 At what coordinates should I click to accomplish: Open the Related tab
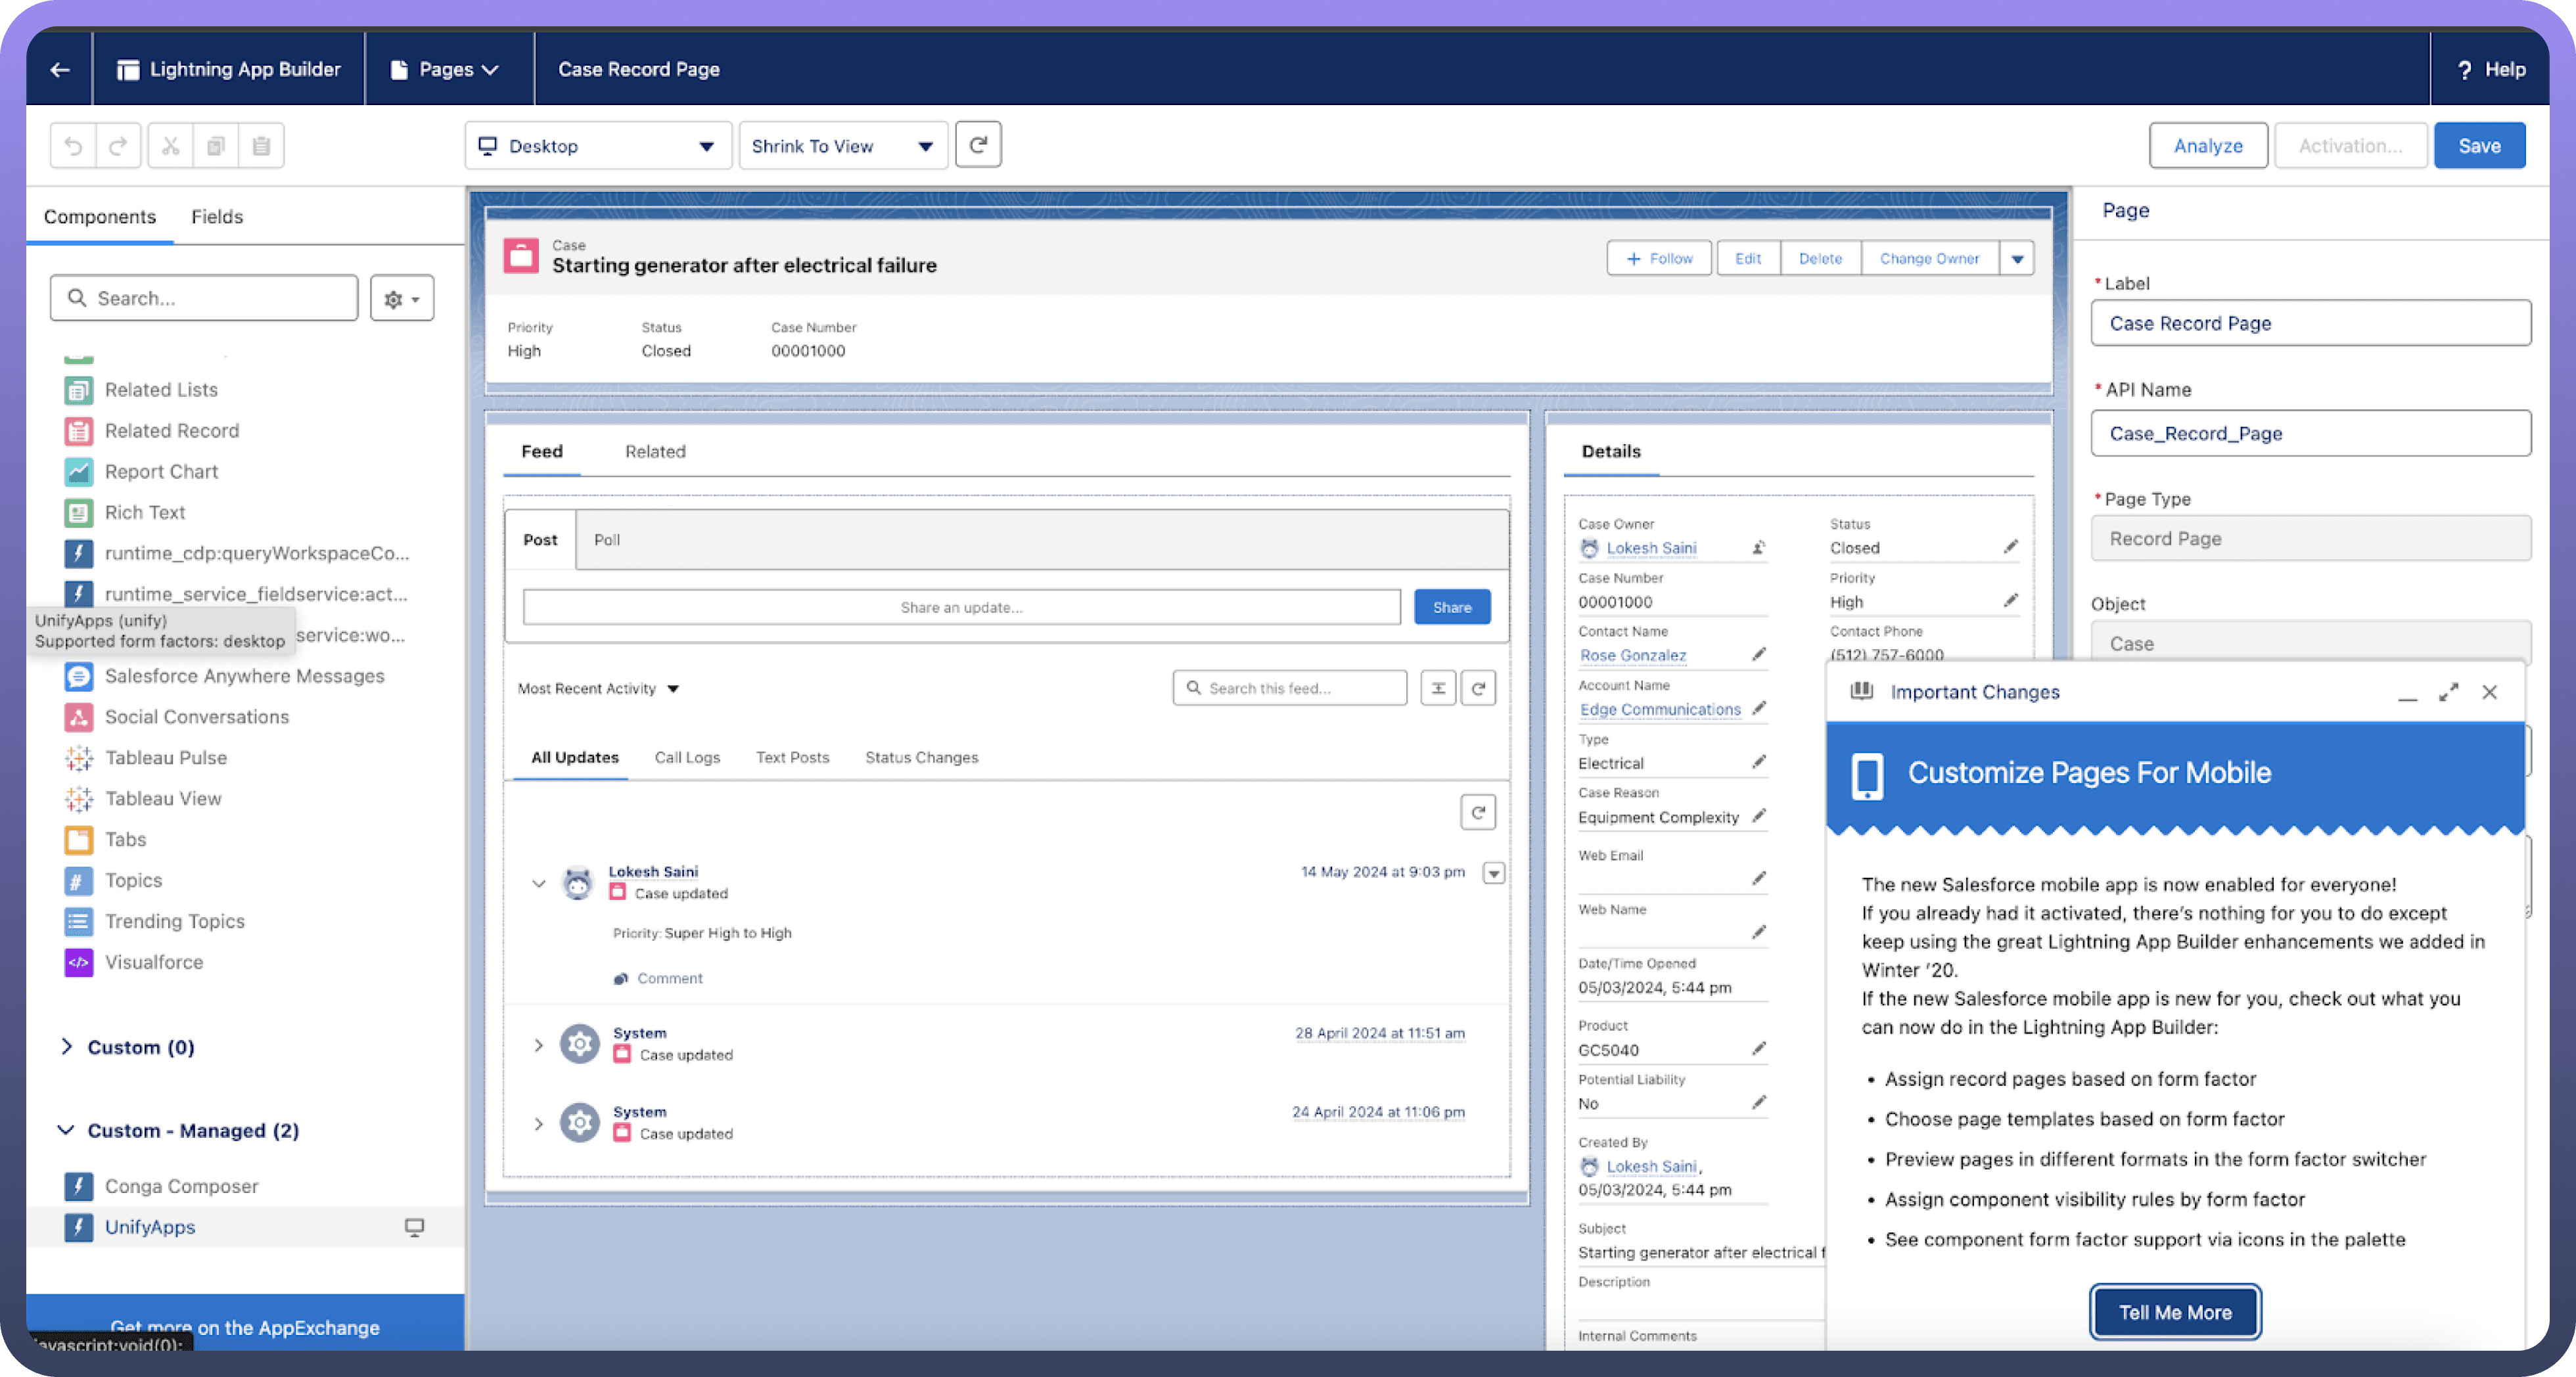point(655,451)
